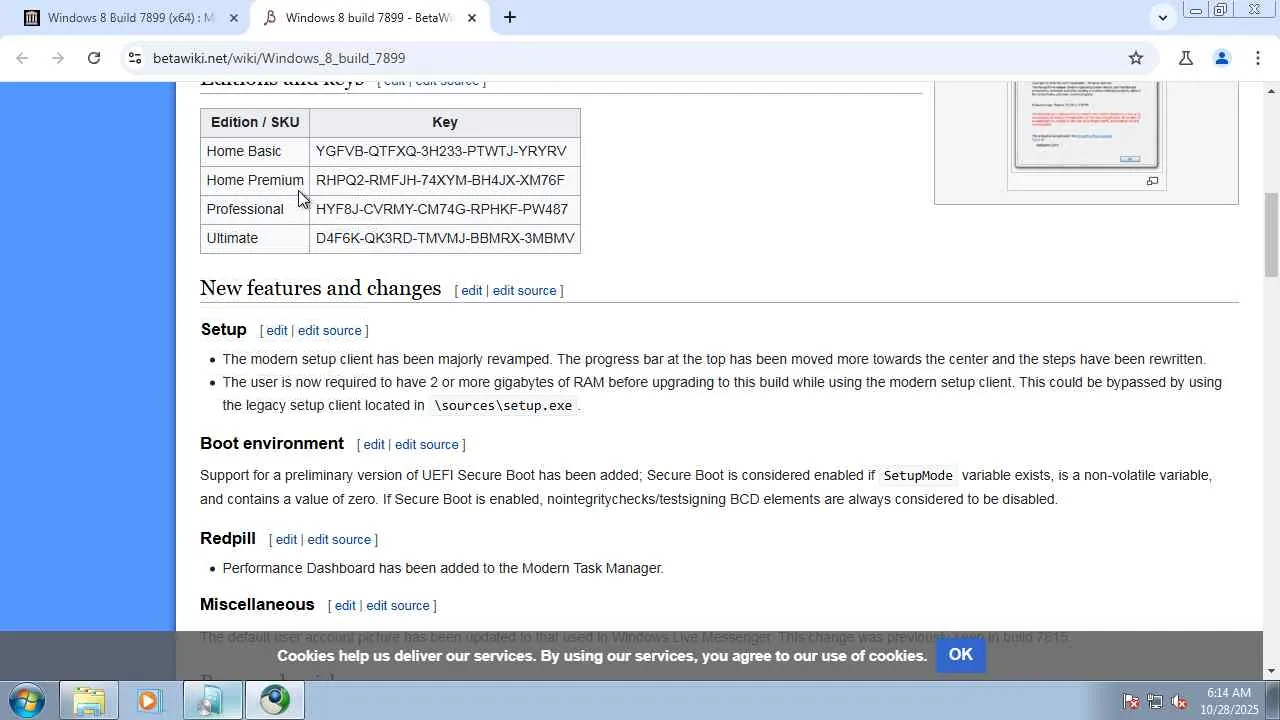The width and height of the screenshot is (1280, 720).
Task: Click the scrollbar up arrow
Action: 1271,90
